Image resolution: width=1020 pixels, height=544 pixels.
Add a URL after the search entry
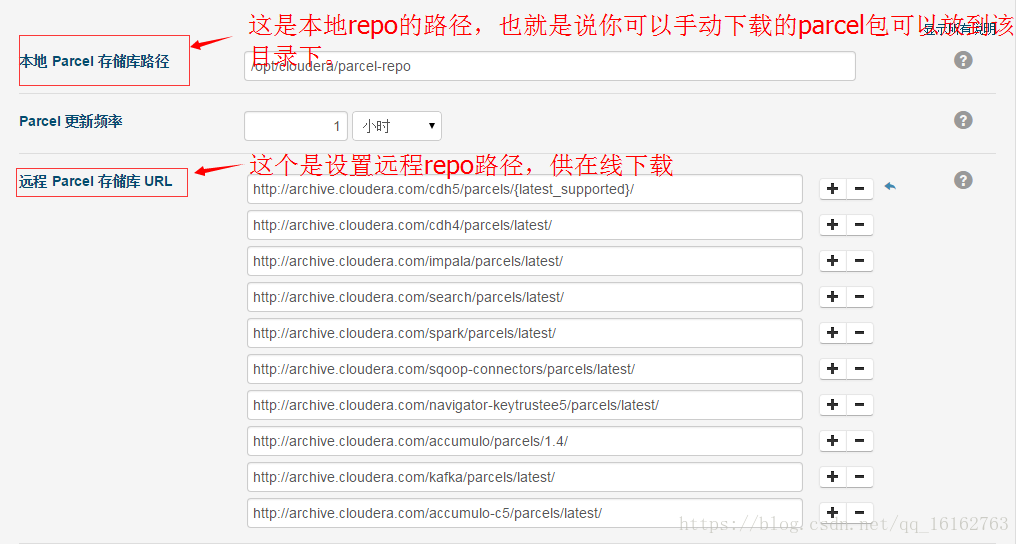pos(832,297)
